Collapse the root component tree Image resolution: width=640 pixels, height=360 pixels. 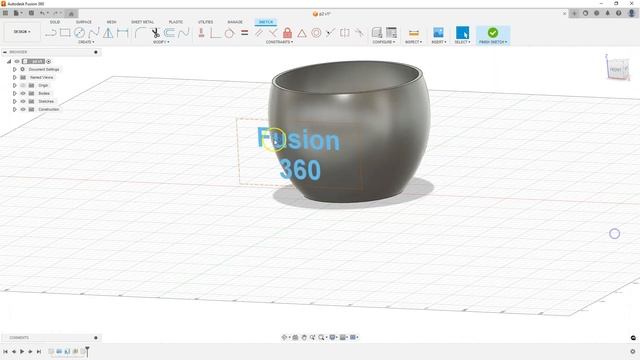click(x=9, y=61)
